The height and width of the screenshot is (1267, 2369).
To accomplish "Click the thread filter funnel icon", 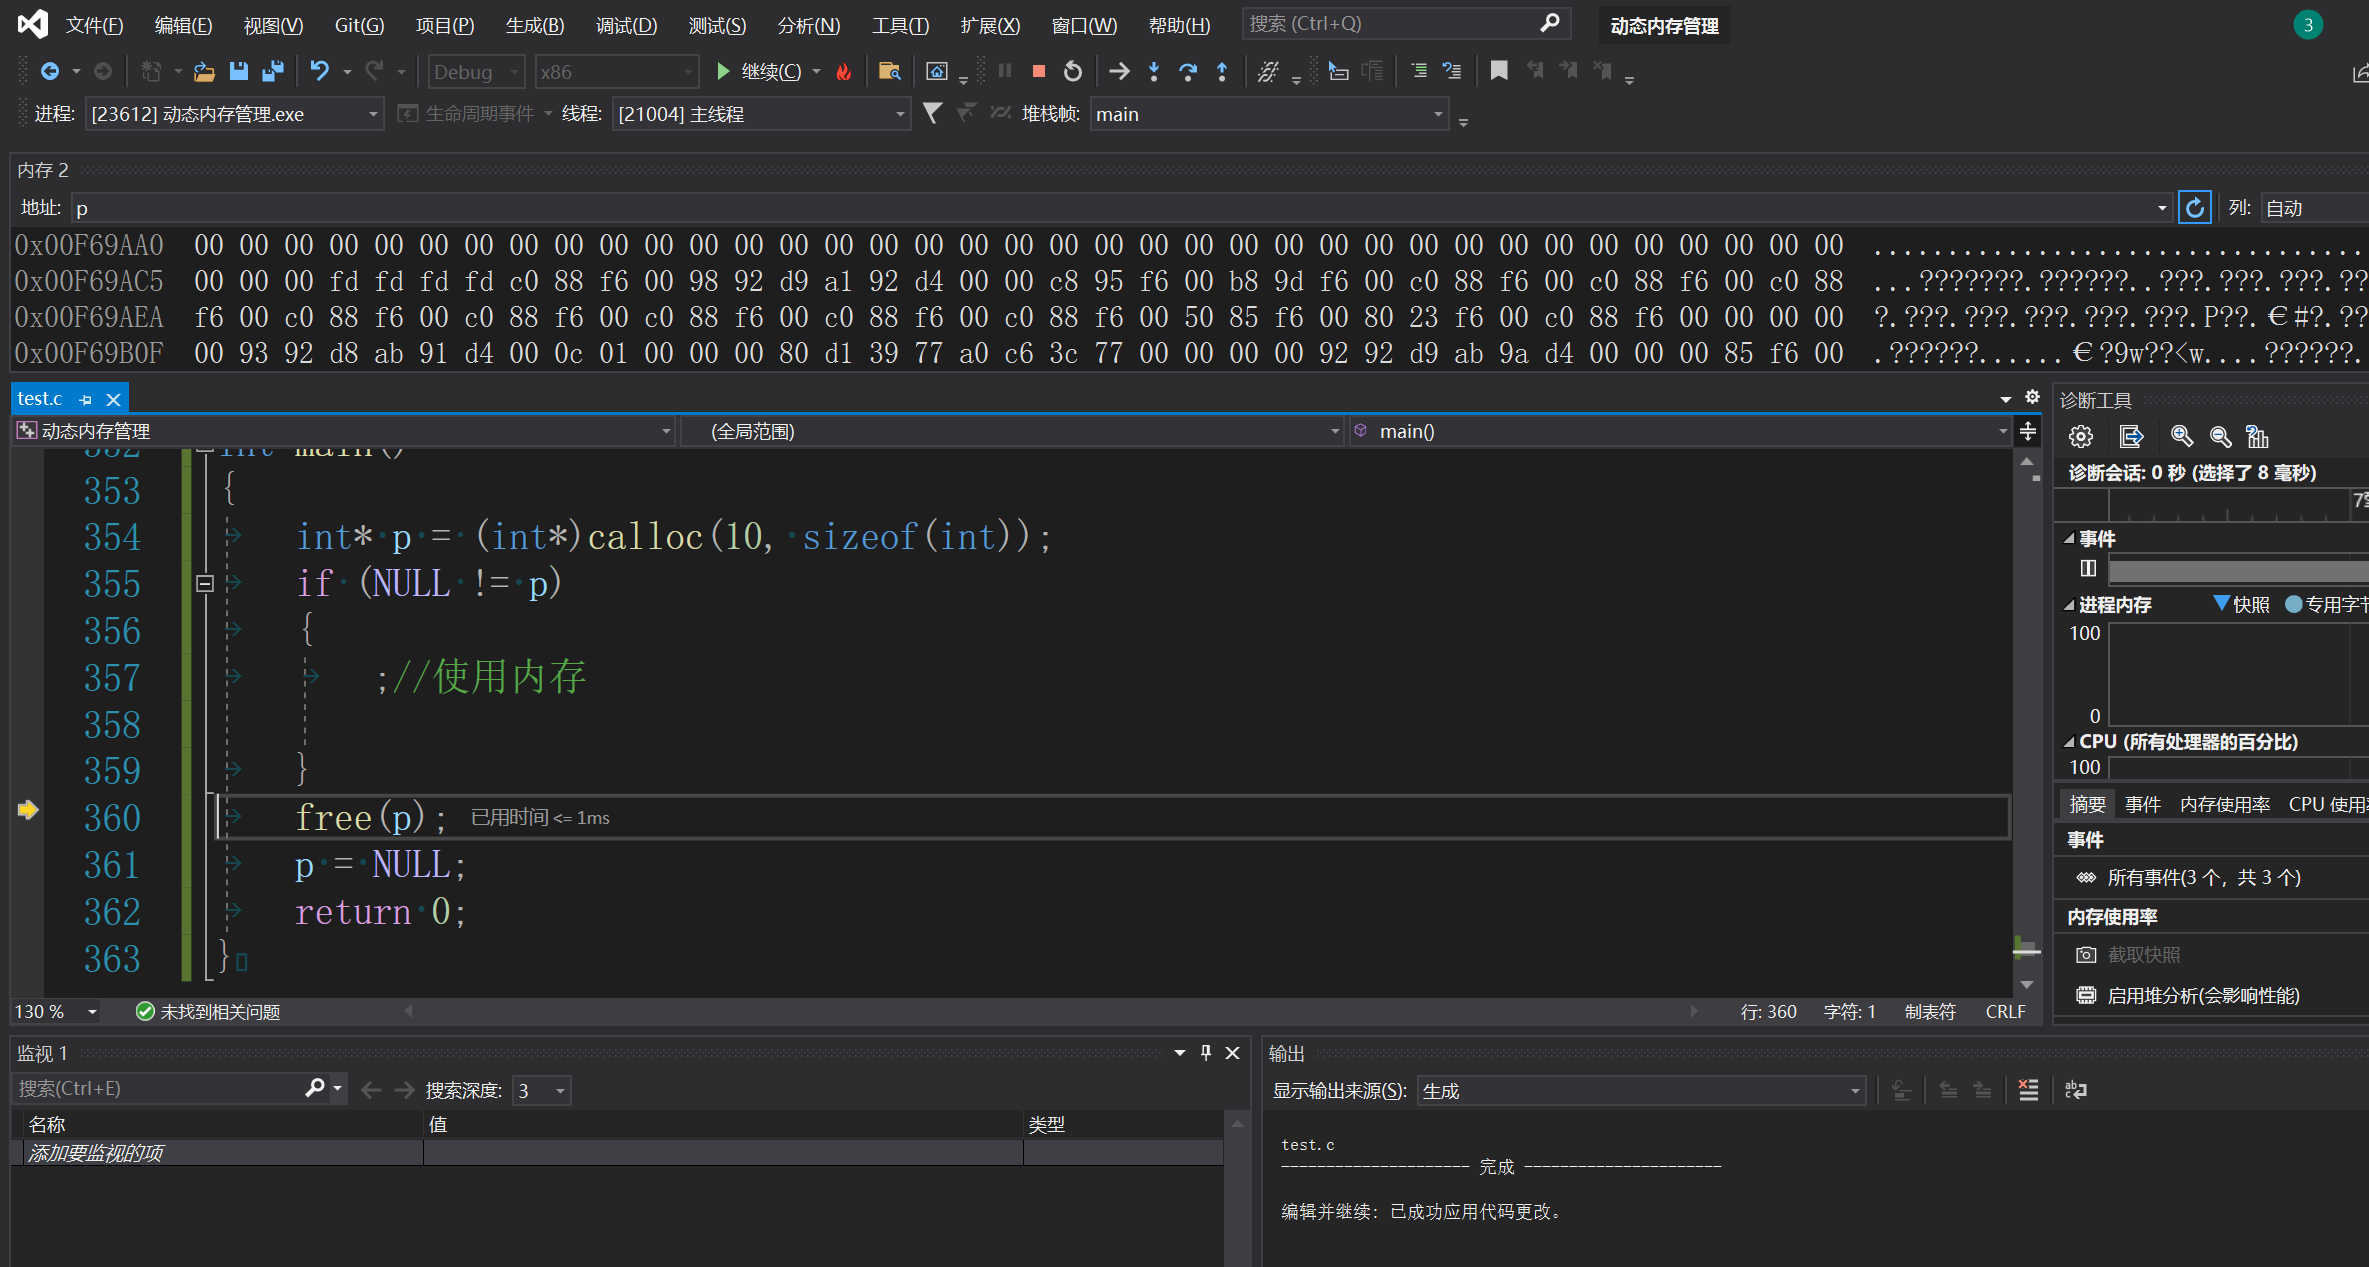I will pos(932,113).
